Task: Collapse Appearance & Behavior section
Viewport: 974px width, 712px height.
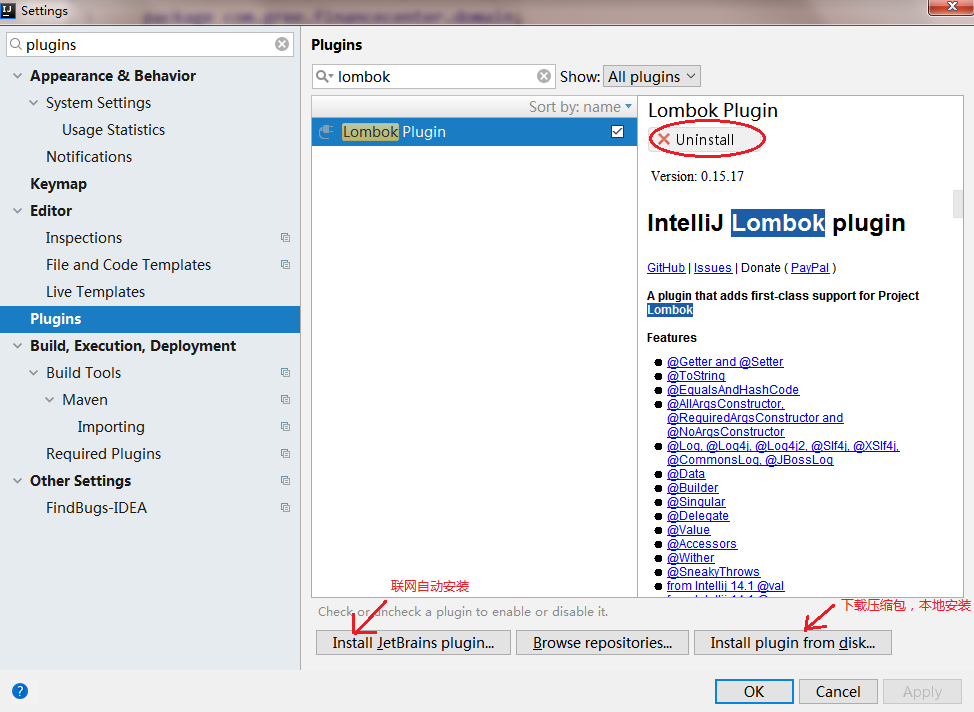Action: (x=17, y=76)
